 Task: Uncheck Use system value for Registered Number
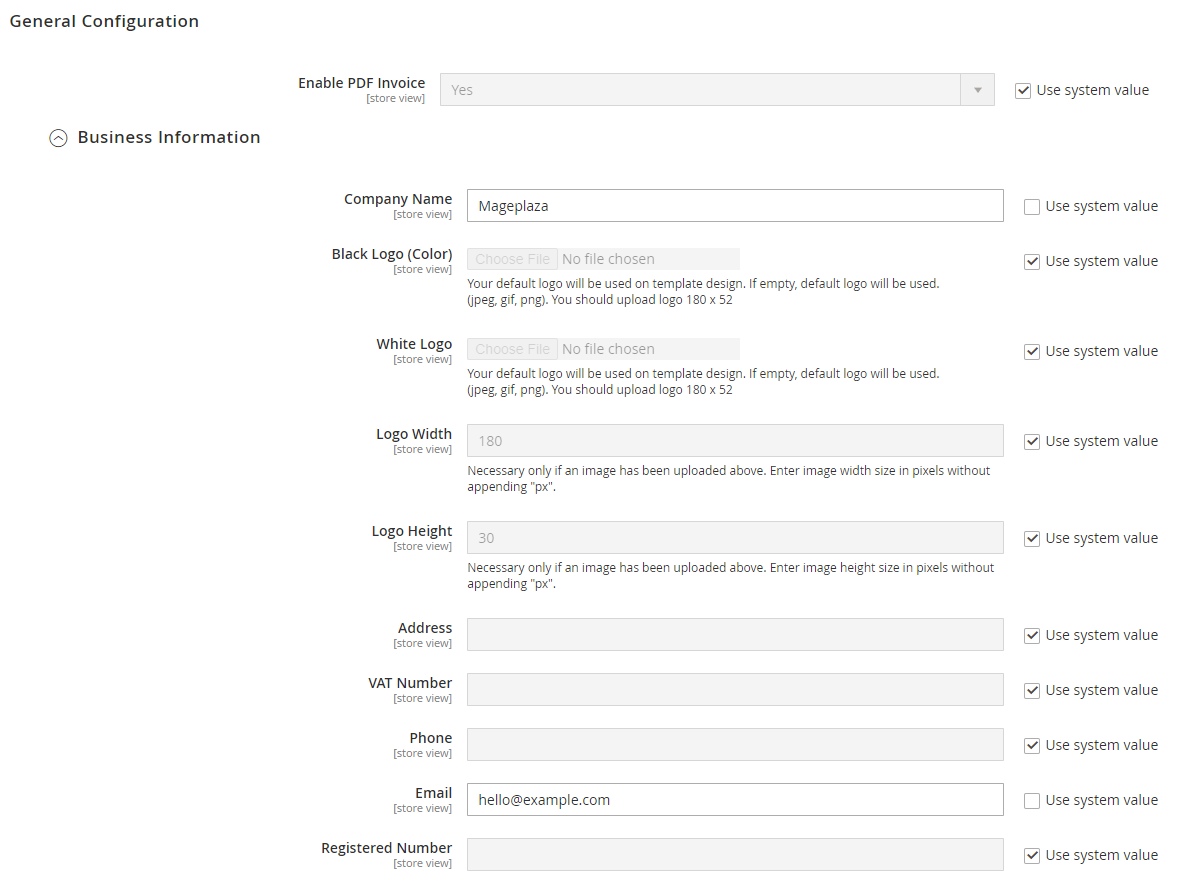(x=1032, y=856)
